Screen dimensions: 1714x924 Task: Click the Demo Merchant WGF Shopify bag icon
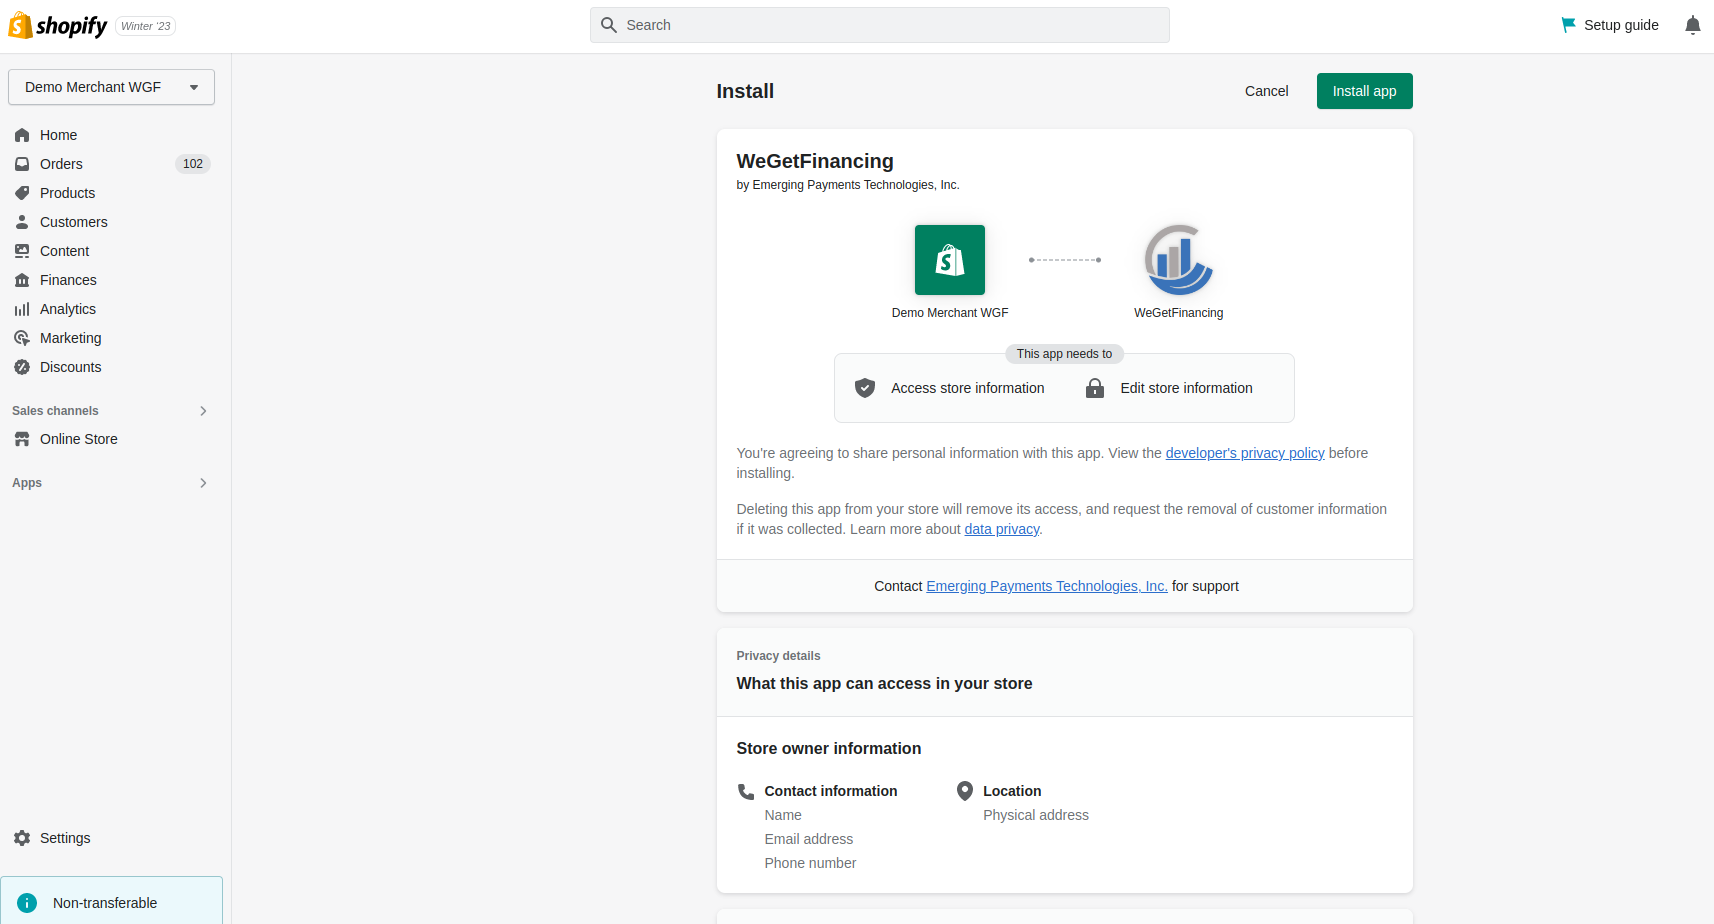(950, 260)
